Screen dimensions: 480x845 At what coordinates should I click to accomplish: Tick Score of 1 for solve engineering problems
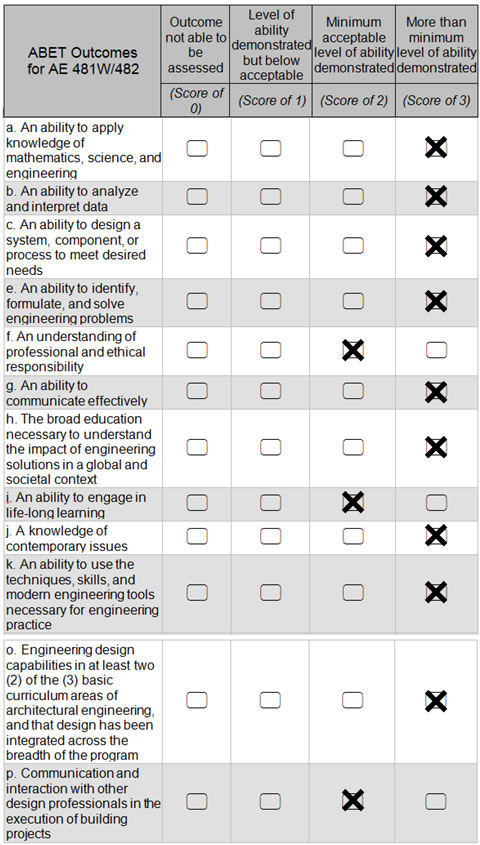(270, 301)
